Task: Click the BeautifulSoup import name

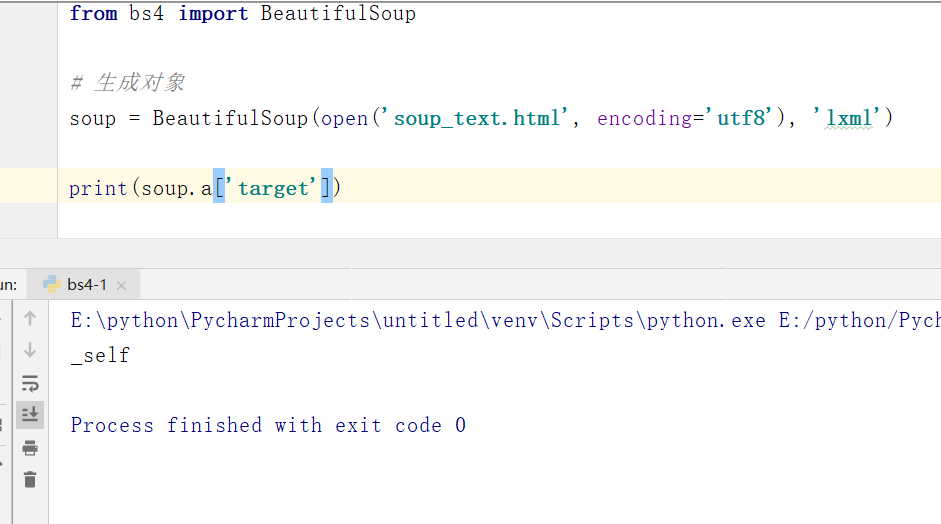Action: point(338,13)
